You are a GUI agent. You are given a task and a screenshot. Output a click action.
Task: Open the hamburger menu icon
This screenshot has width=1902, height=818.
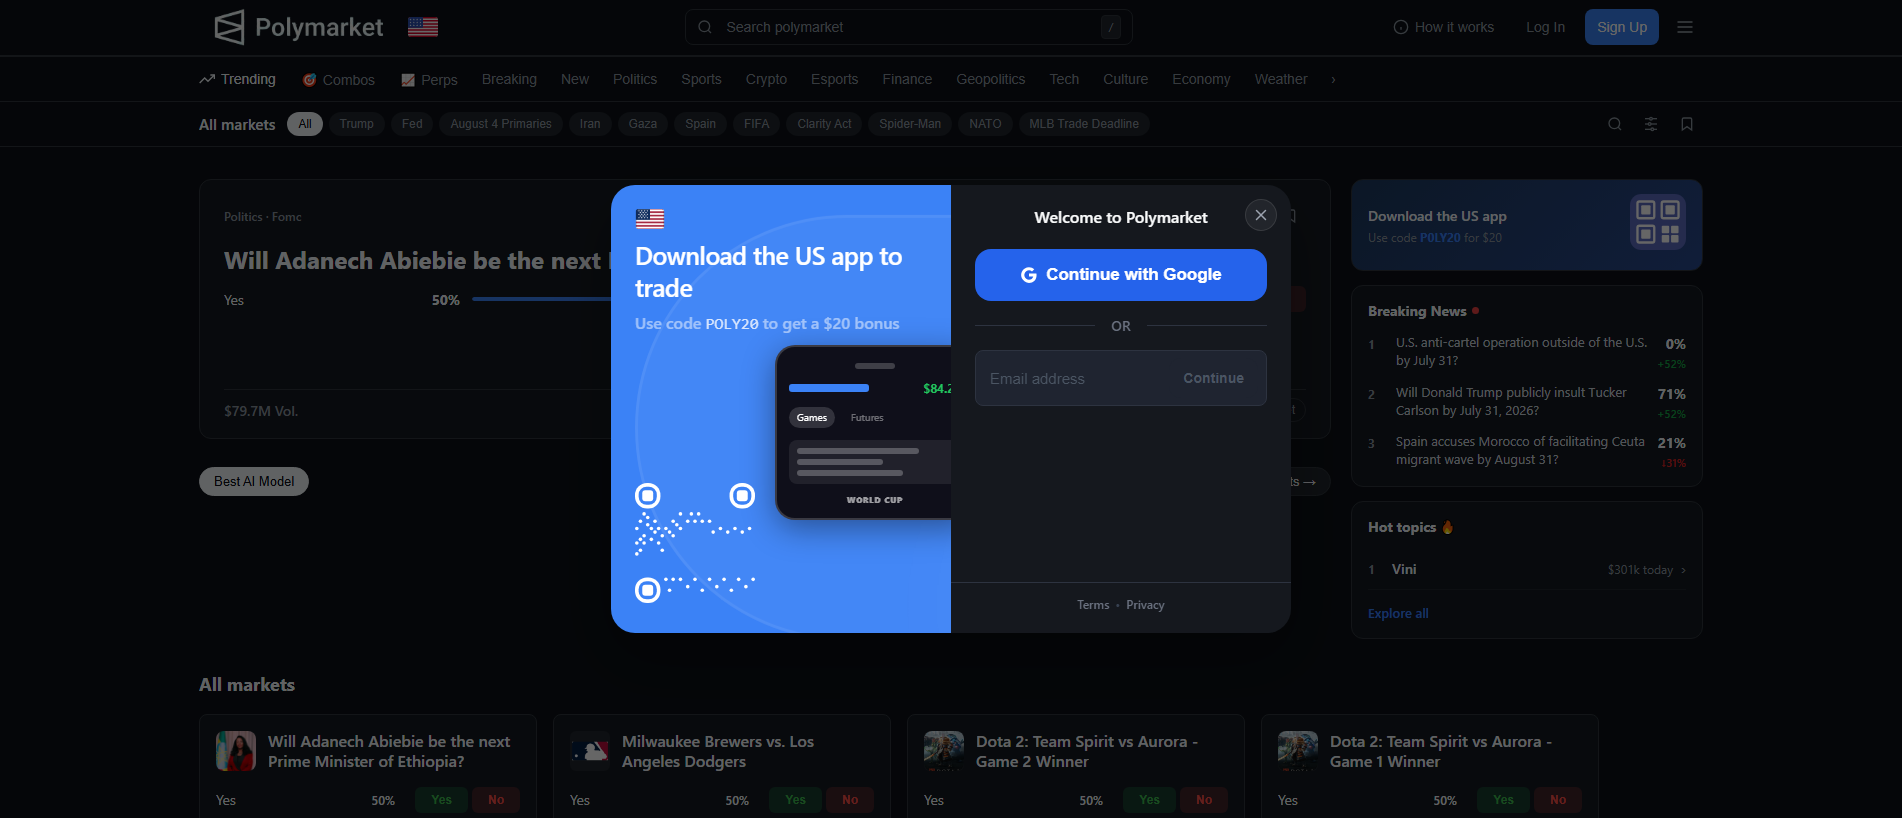click(1685, 27)
